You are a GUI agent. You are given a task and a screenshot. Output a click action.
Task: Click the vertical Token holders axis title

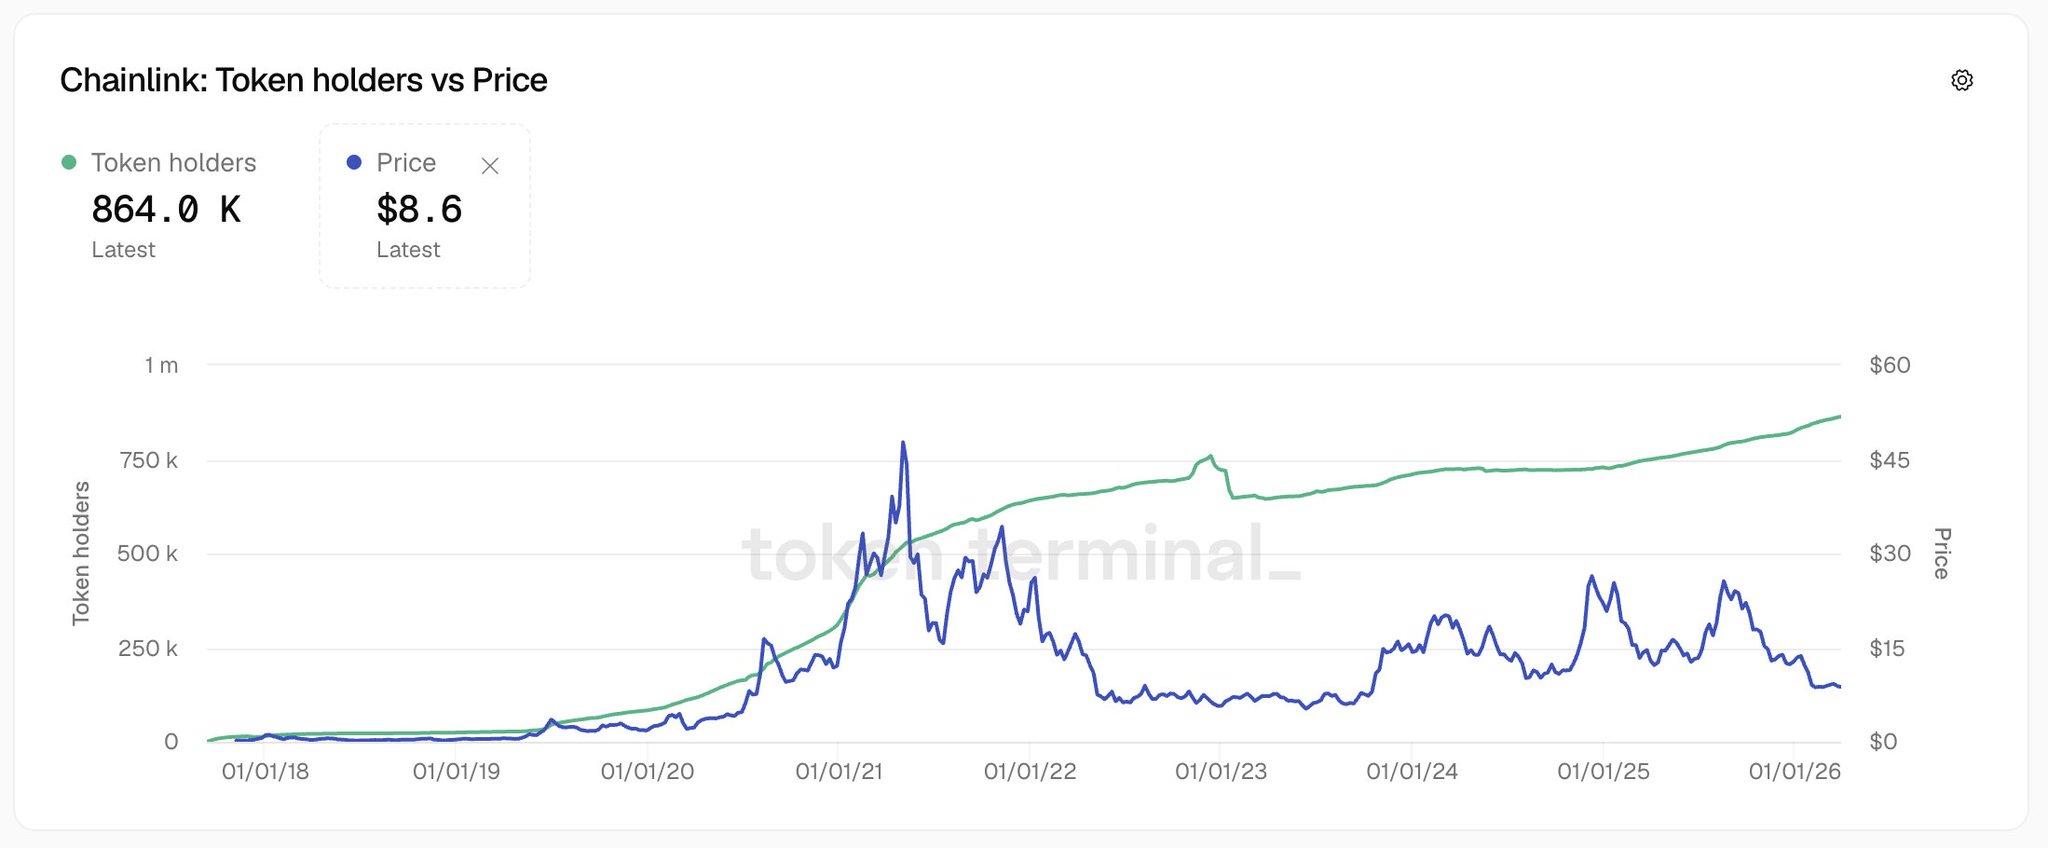coord(81,553)
